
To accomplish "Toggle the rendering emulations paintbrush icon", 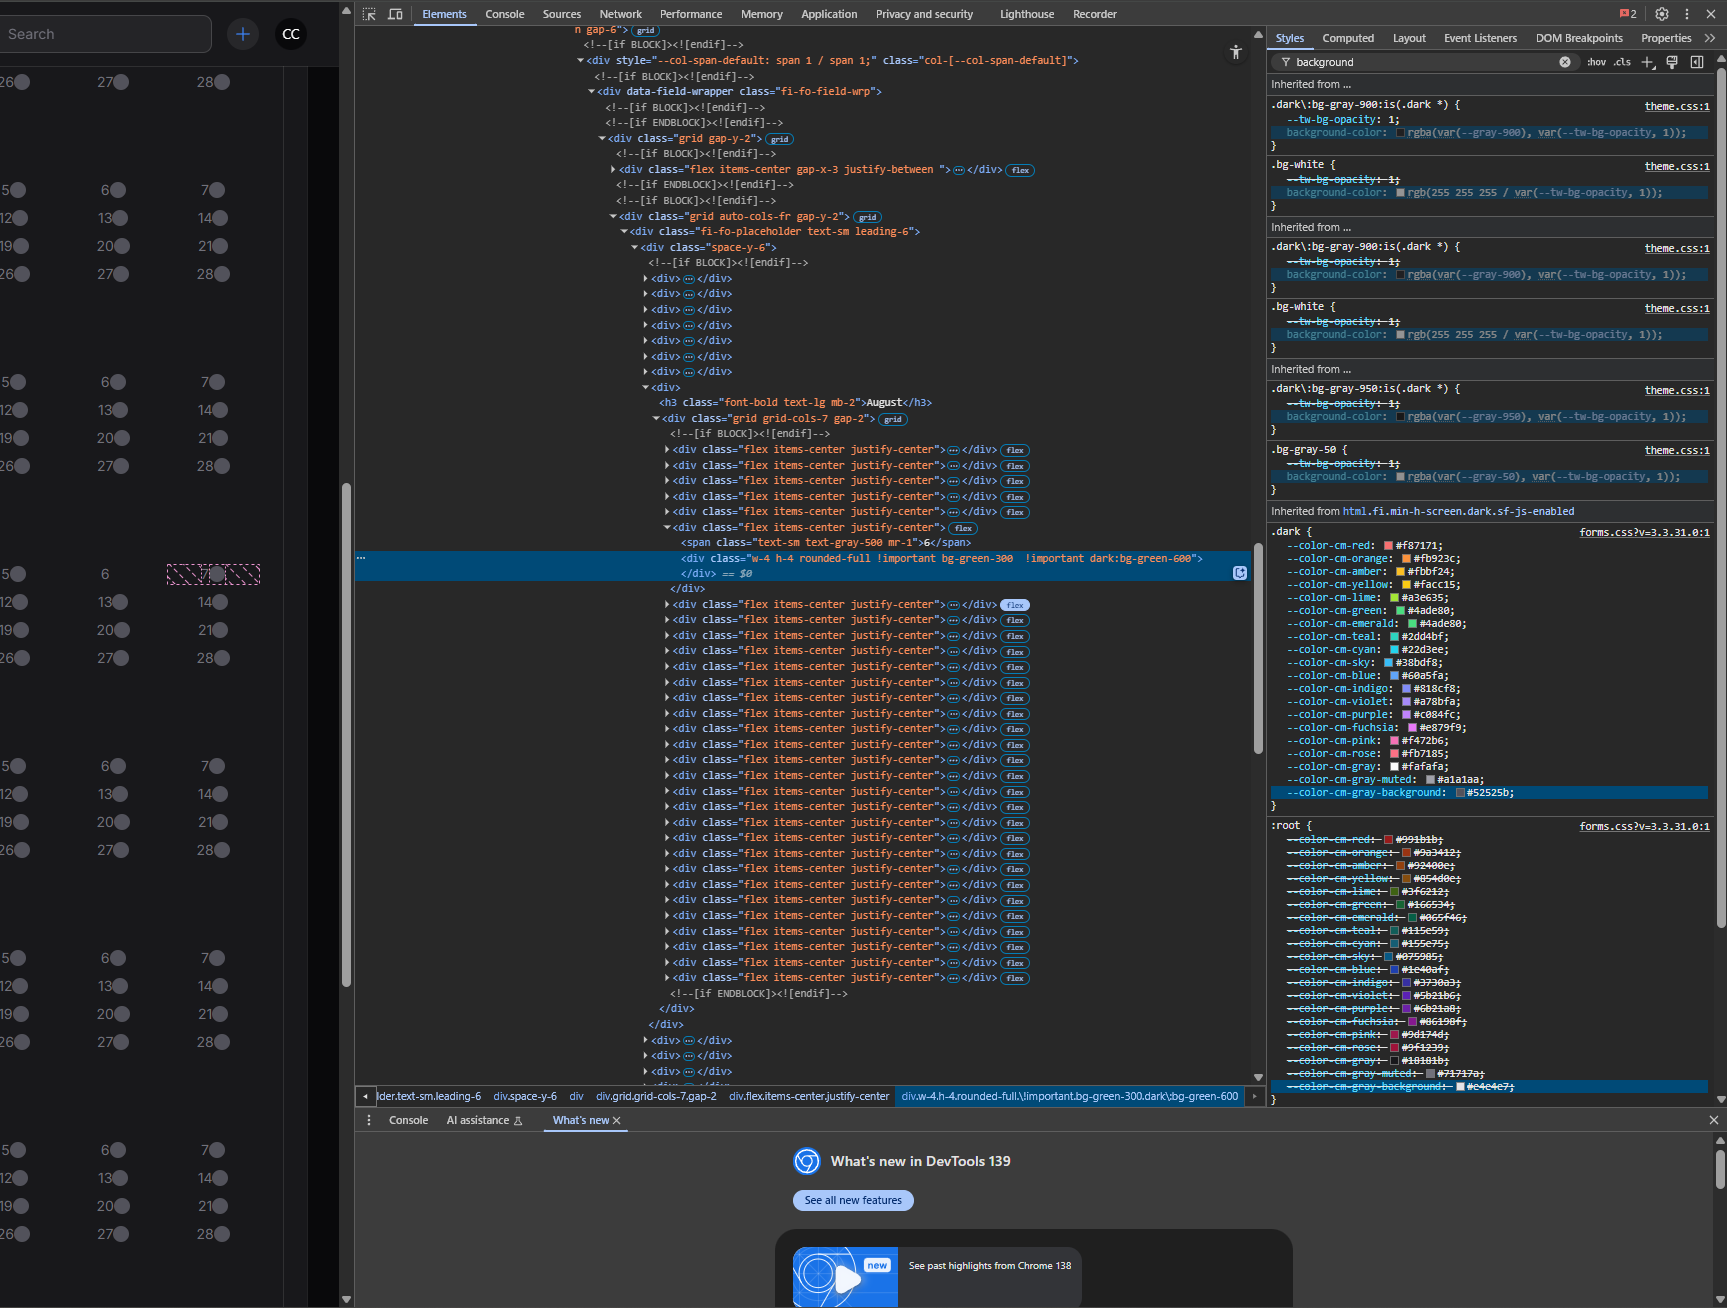I will click(1672, 62).
